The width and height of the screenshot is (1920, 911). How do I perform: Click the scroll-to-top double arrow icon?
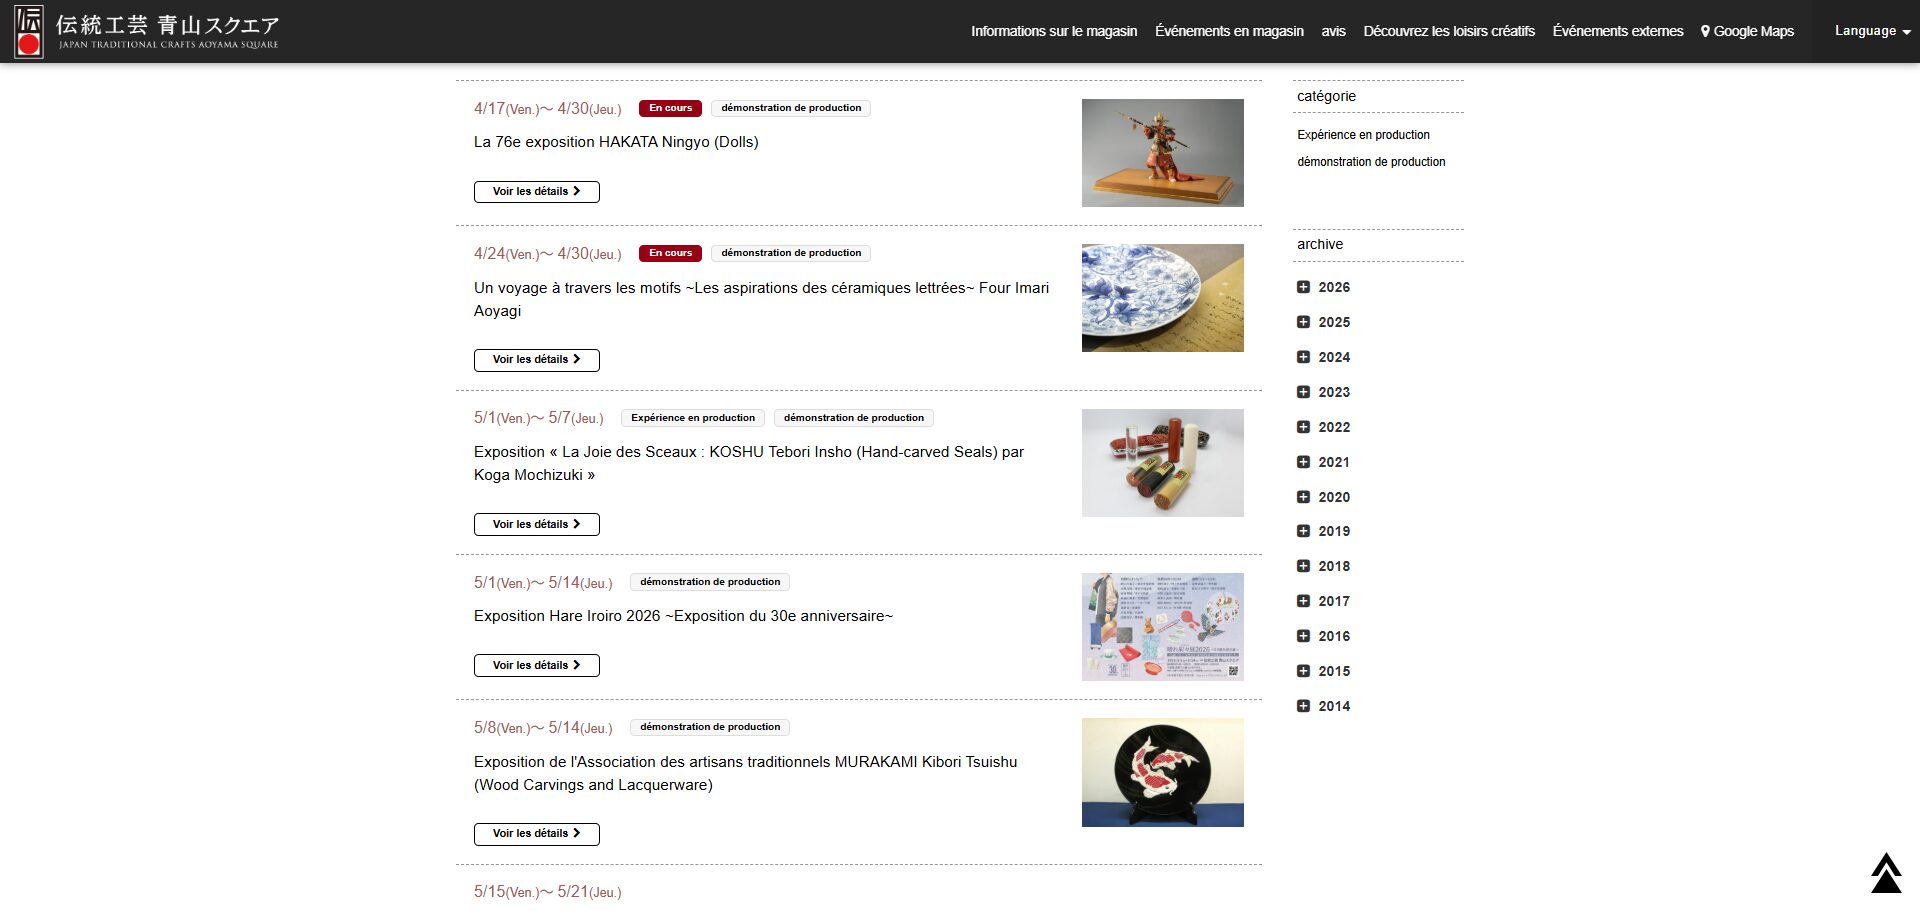tap(1885, 872)
